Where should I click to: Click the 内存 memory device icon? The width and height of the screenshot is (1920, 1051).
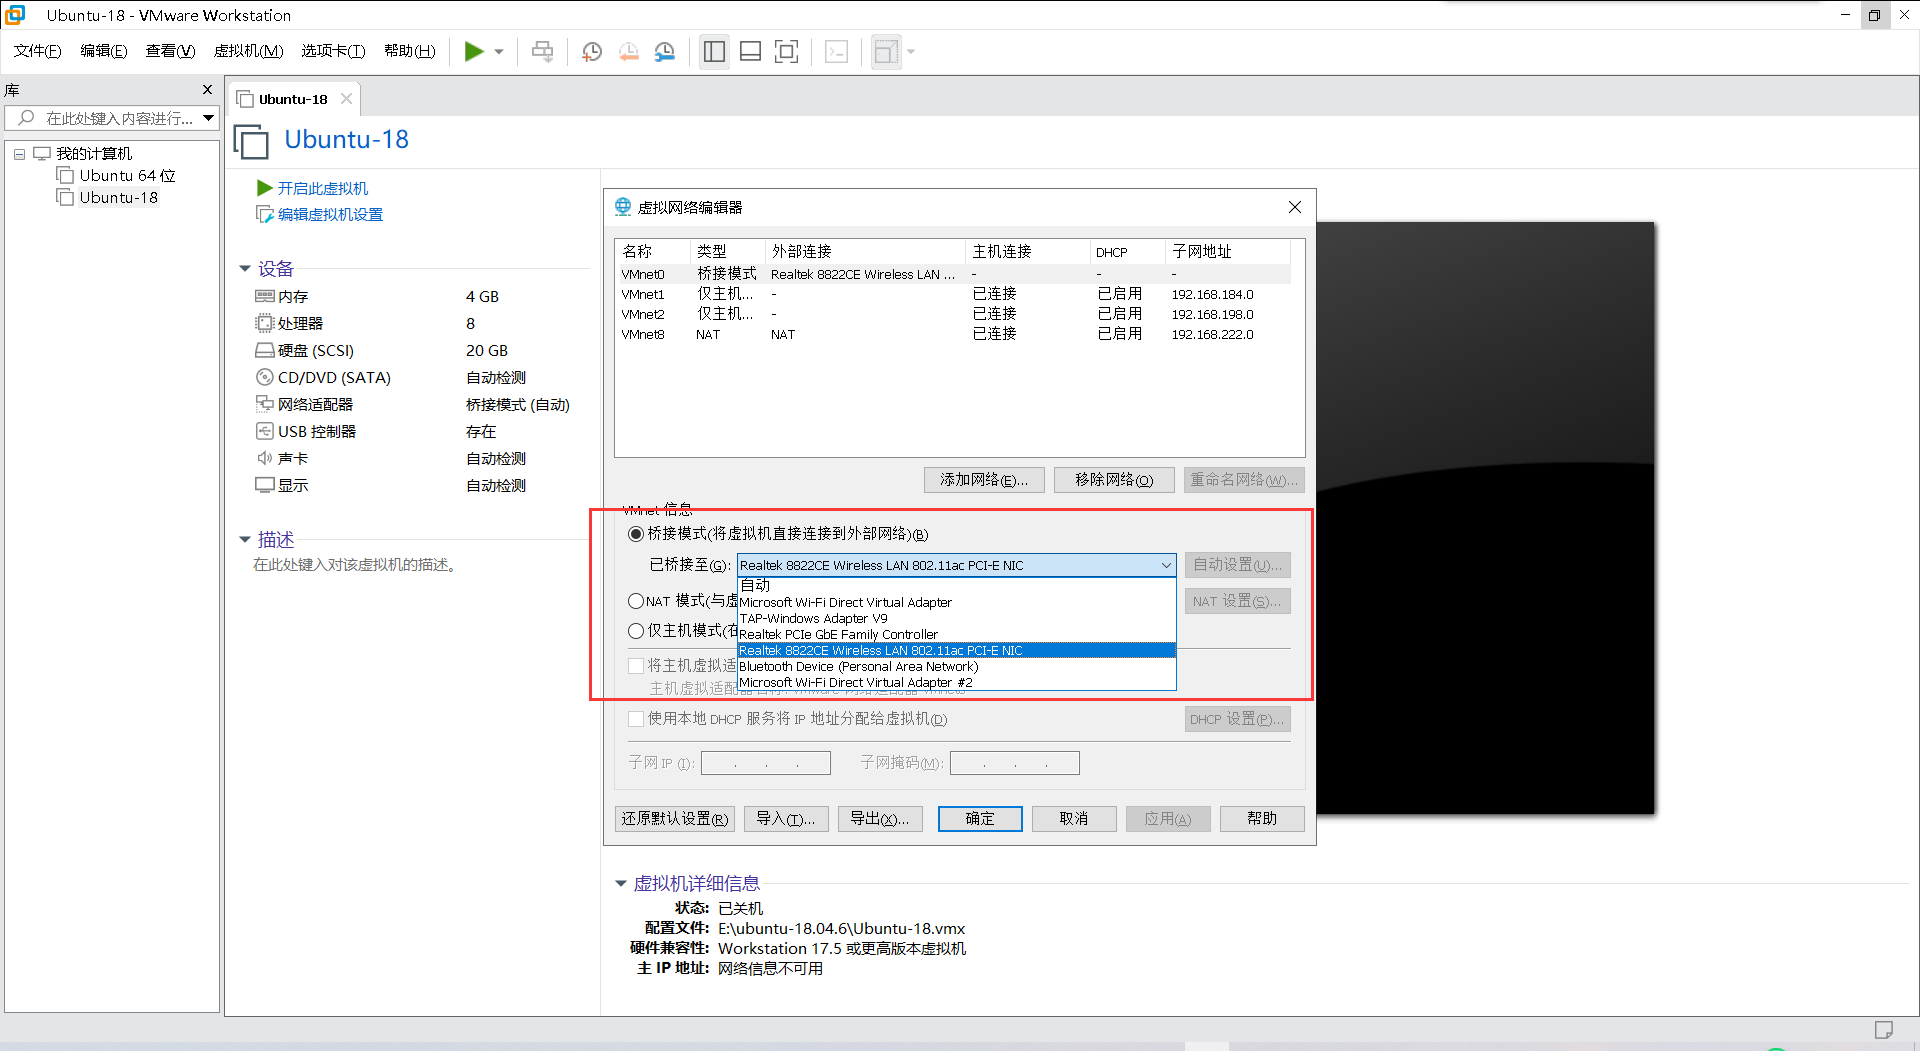[265, 296]
